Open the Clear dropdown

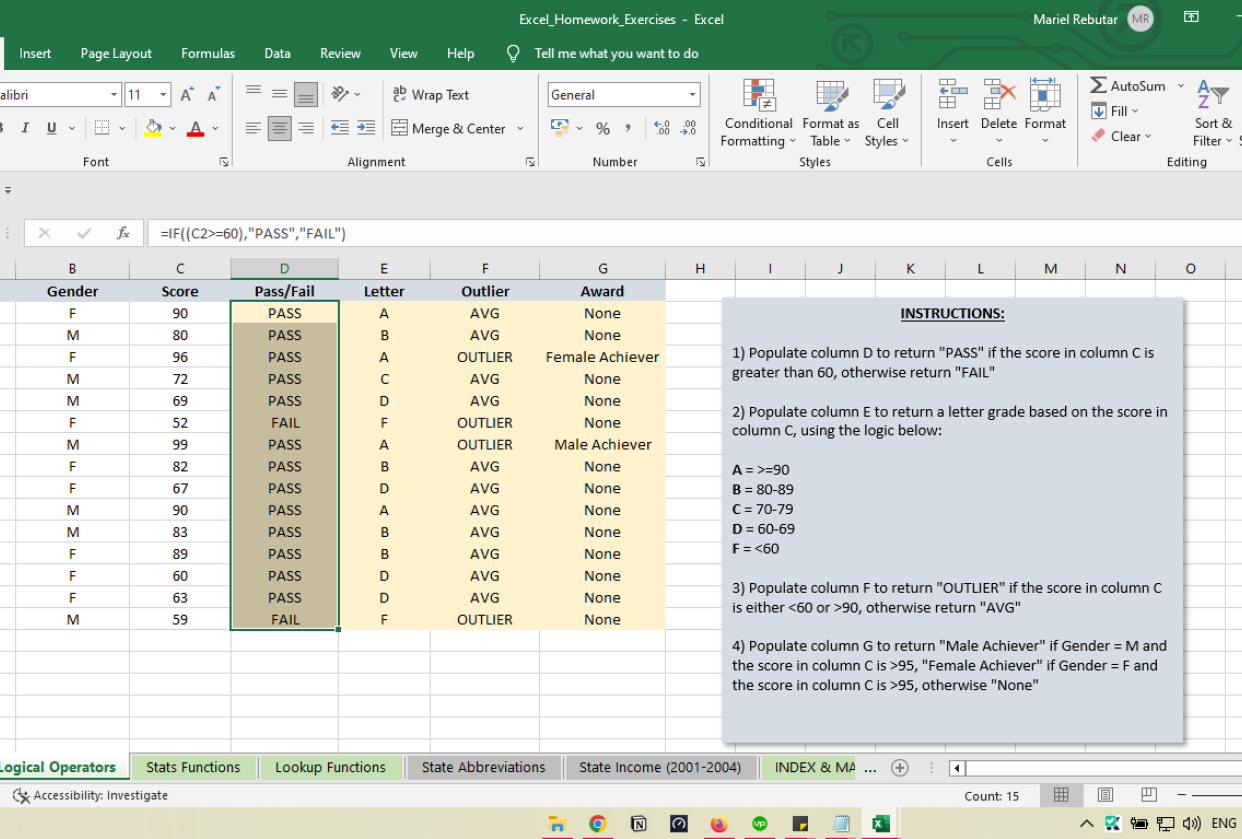pos(1121,136)
